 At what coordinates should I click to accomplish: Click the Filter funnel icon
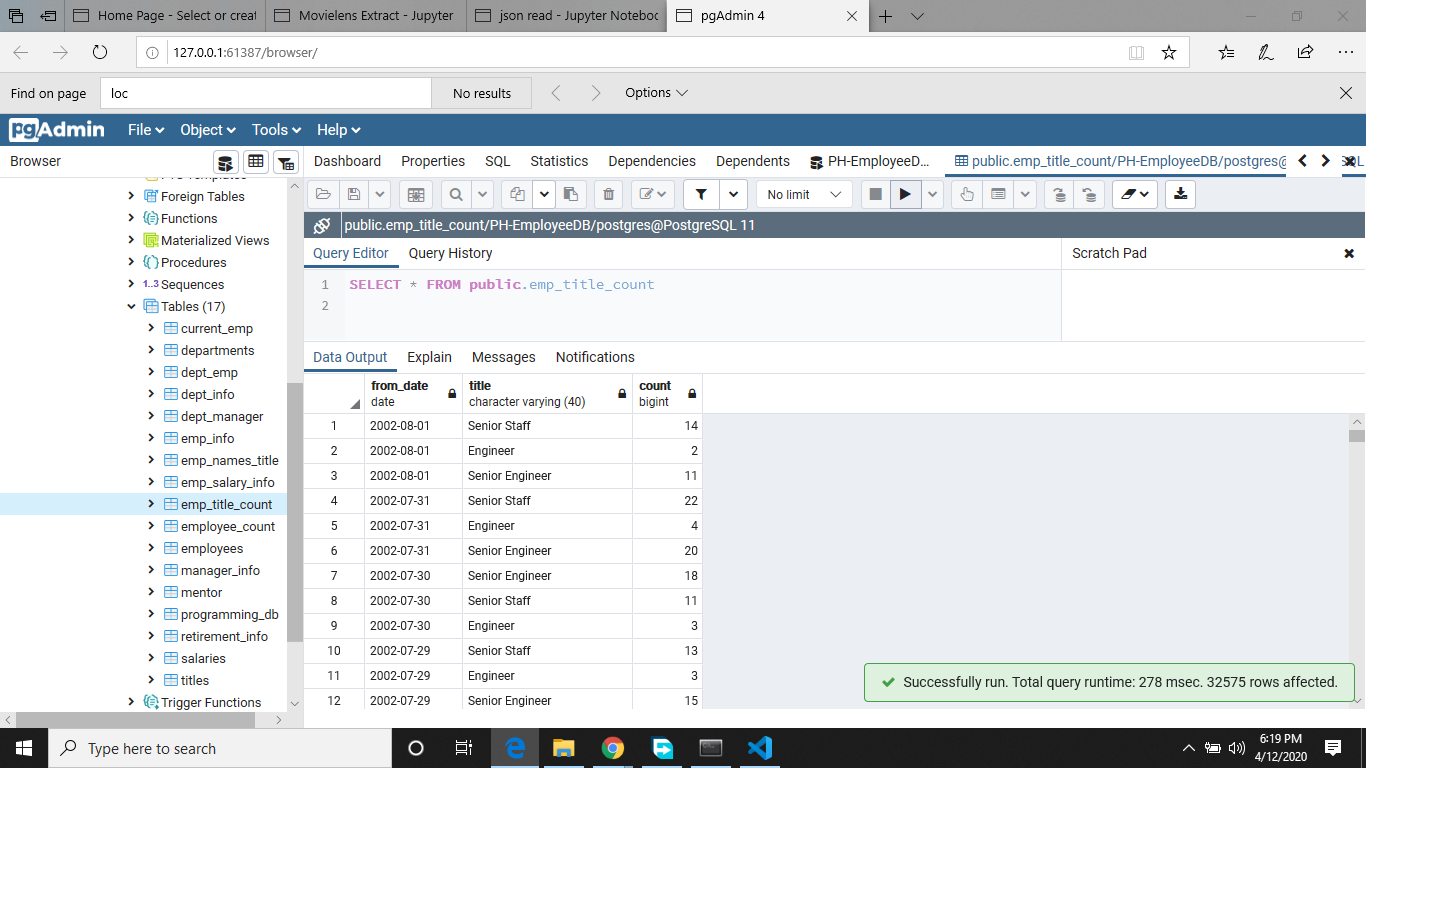(x=701, y=194)
